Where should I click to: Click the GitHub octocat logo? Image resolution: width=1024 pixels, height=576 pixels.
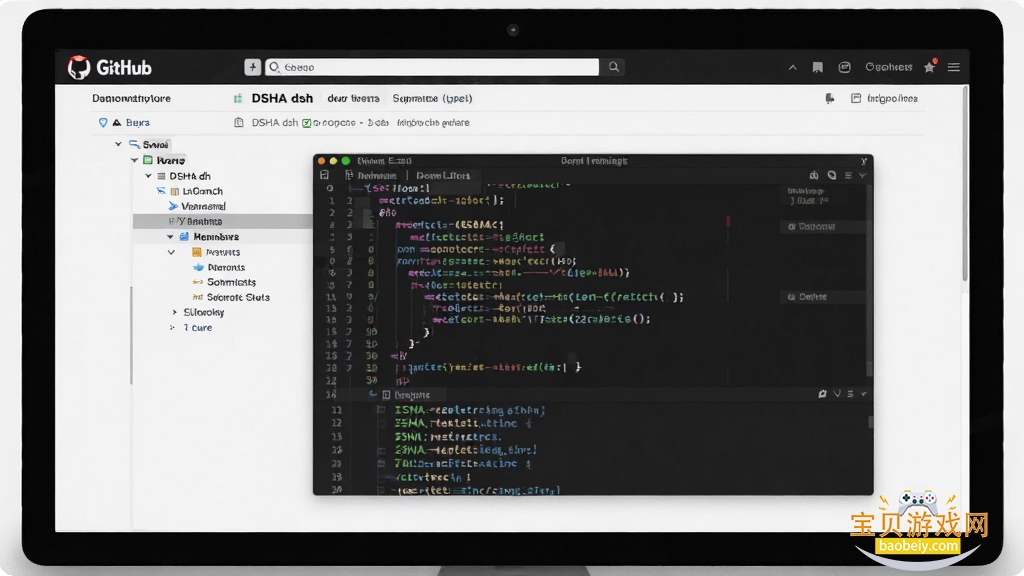(x=79, y=67)
